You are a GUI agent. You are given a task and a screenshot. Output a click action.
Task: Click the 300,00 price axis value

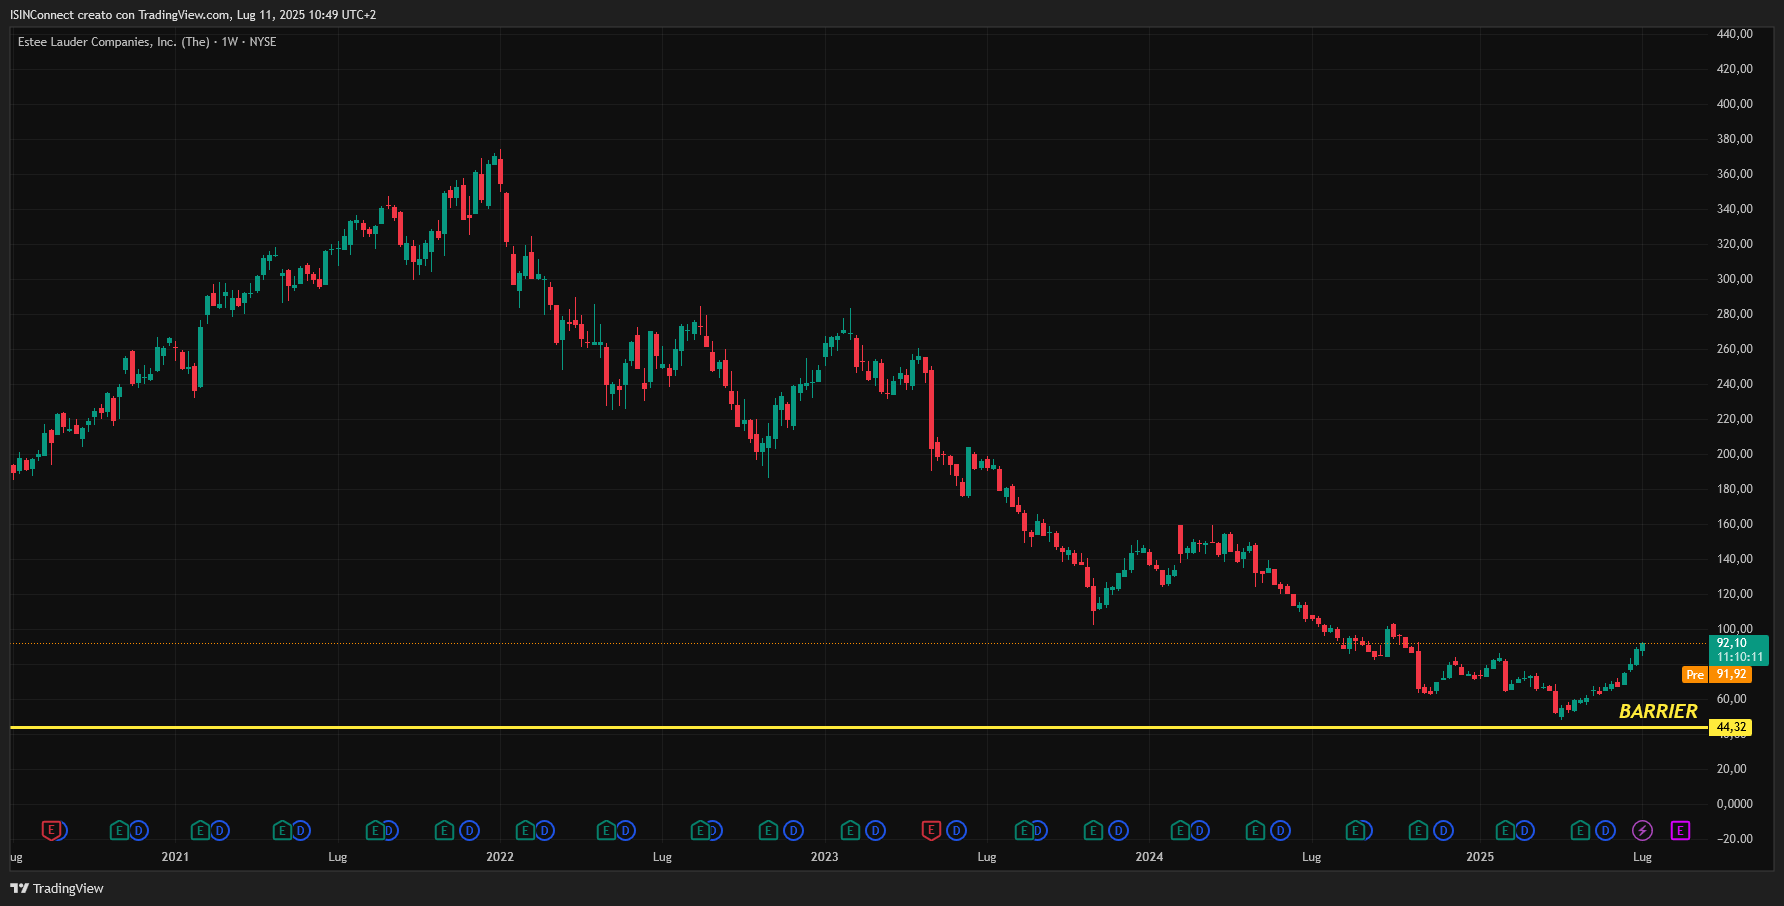click(1734, 279)
